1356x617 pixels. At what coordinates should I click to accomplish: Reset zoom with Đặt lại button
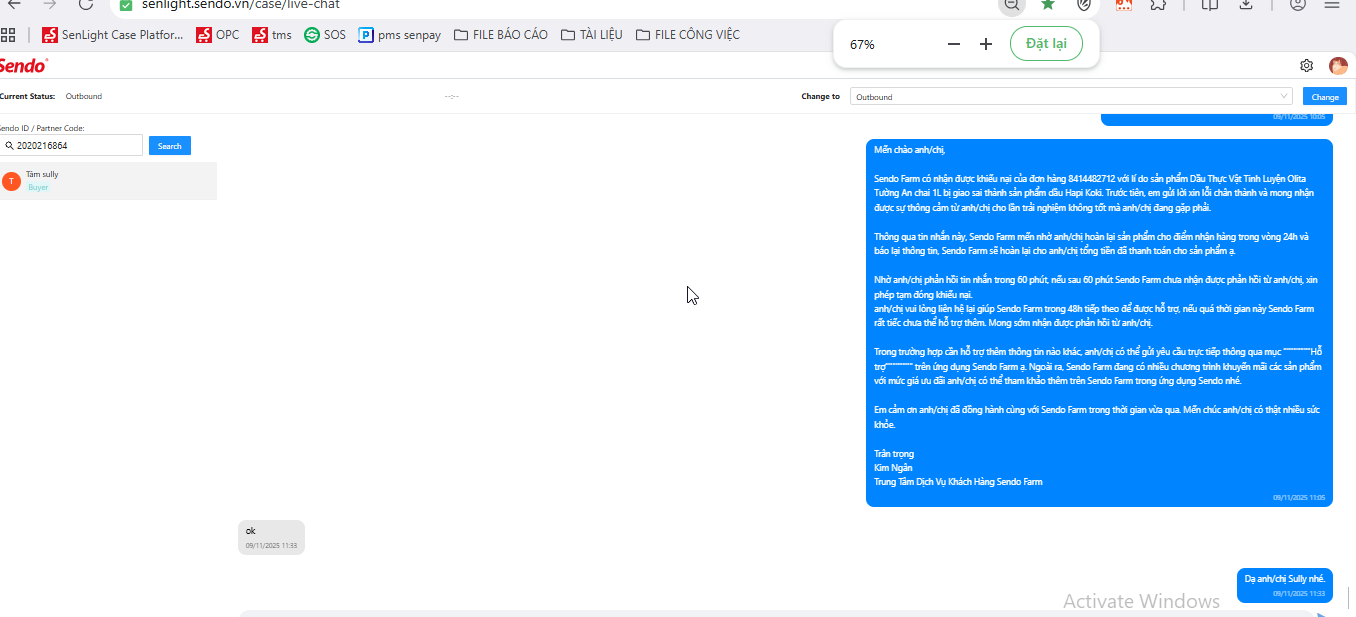point(1046,44)
